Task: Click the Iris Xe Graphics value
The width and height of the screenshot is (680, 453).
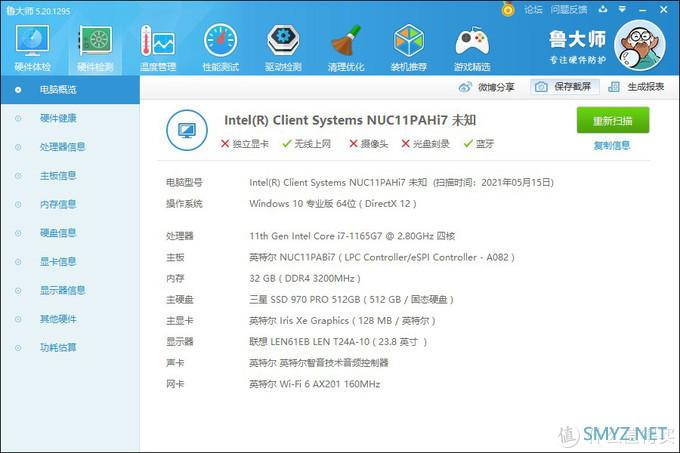Action: [x=342, y=321]
